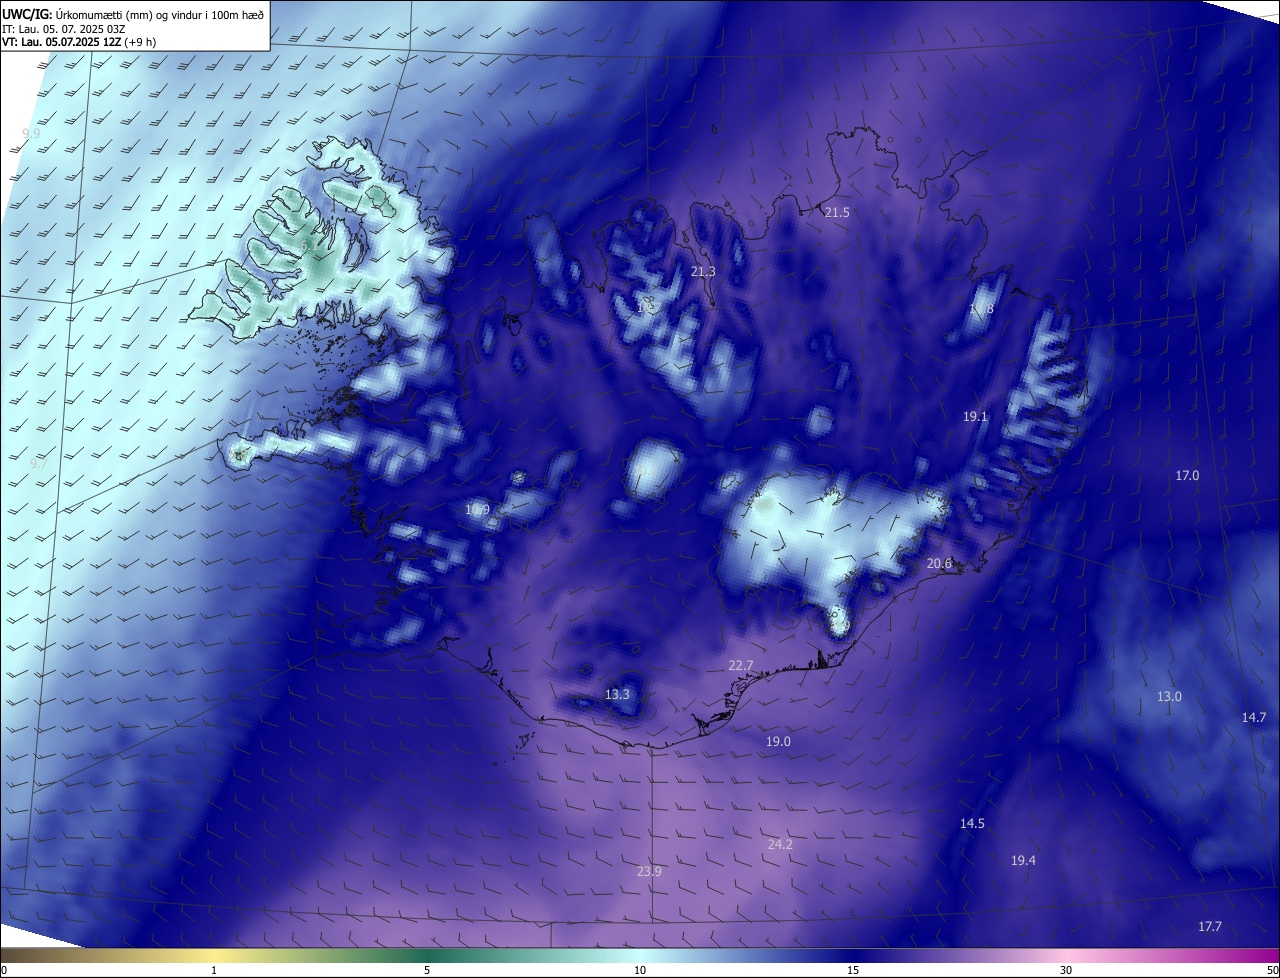Viewport: 1280px width, 978px height.
Task: Click the 'VT: Lau. 05.07.2025 12Z (+9 h)' line
Action: (78, 42)
